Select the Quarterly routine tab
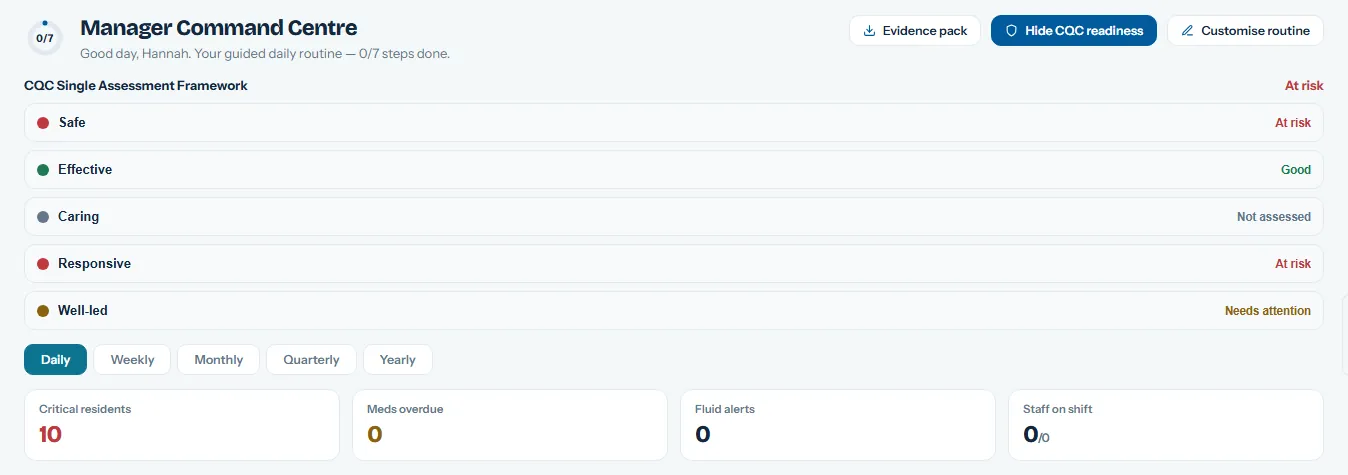 311,360
